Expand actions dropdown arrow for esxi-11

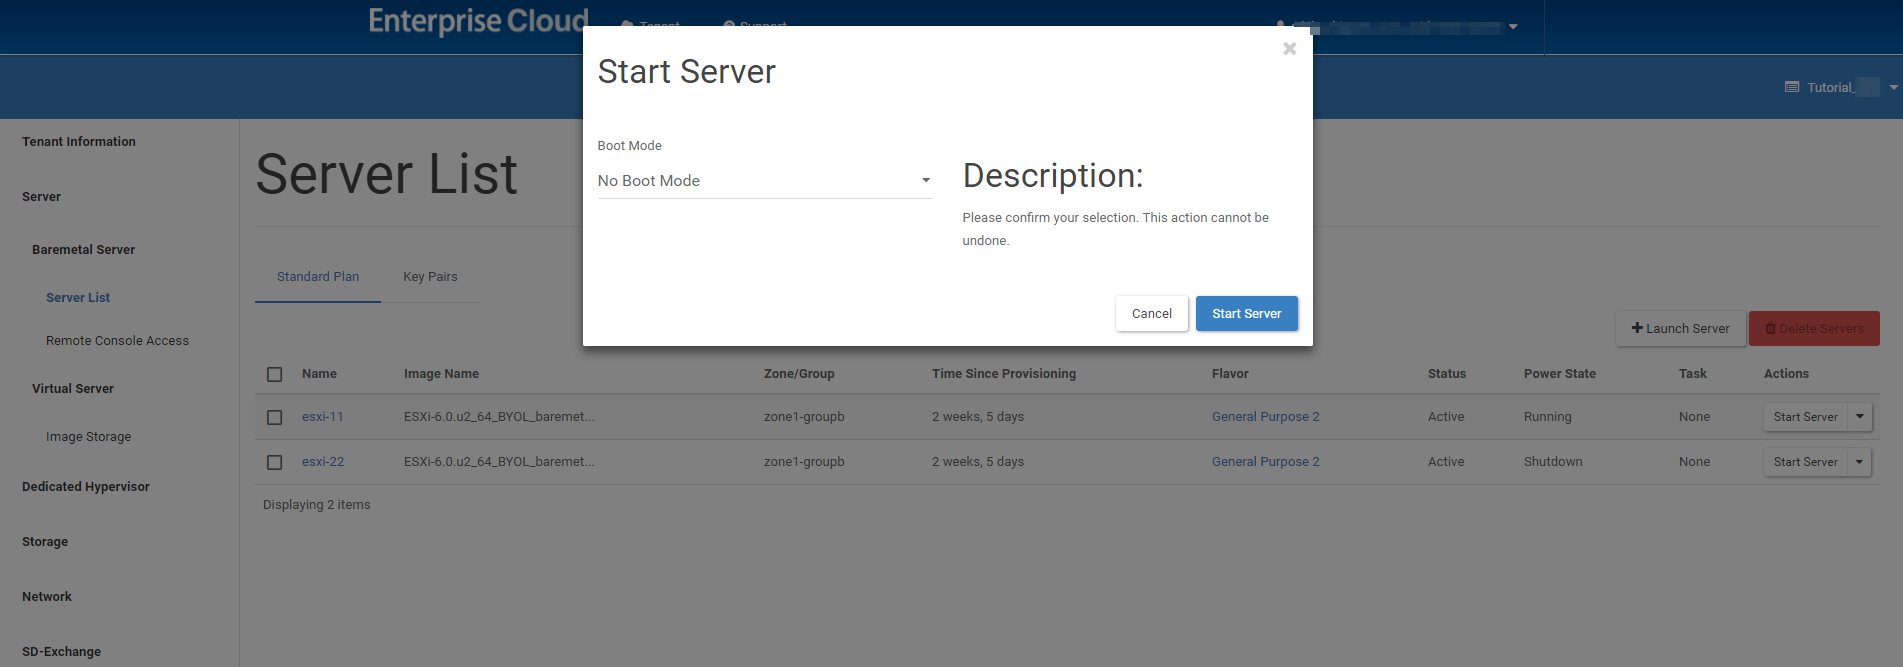click(1859, 417)
